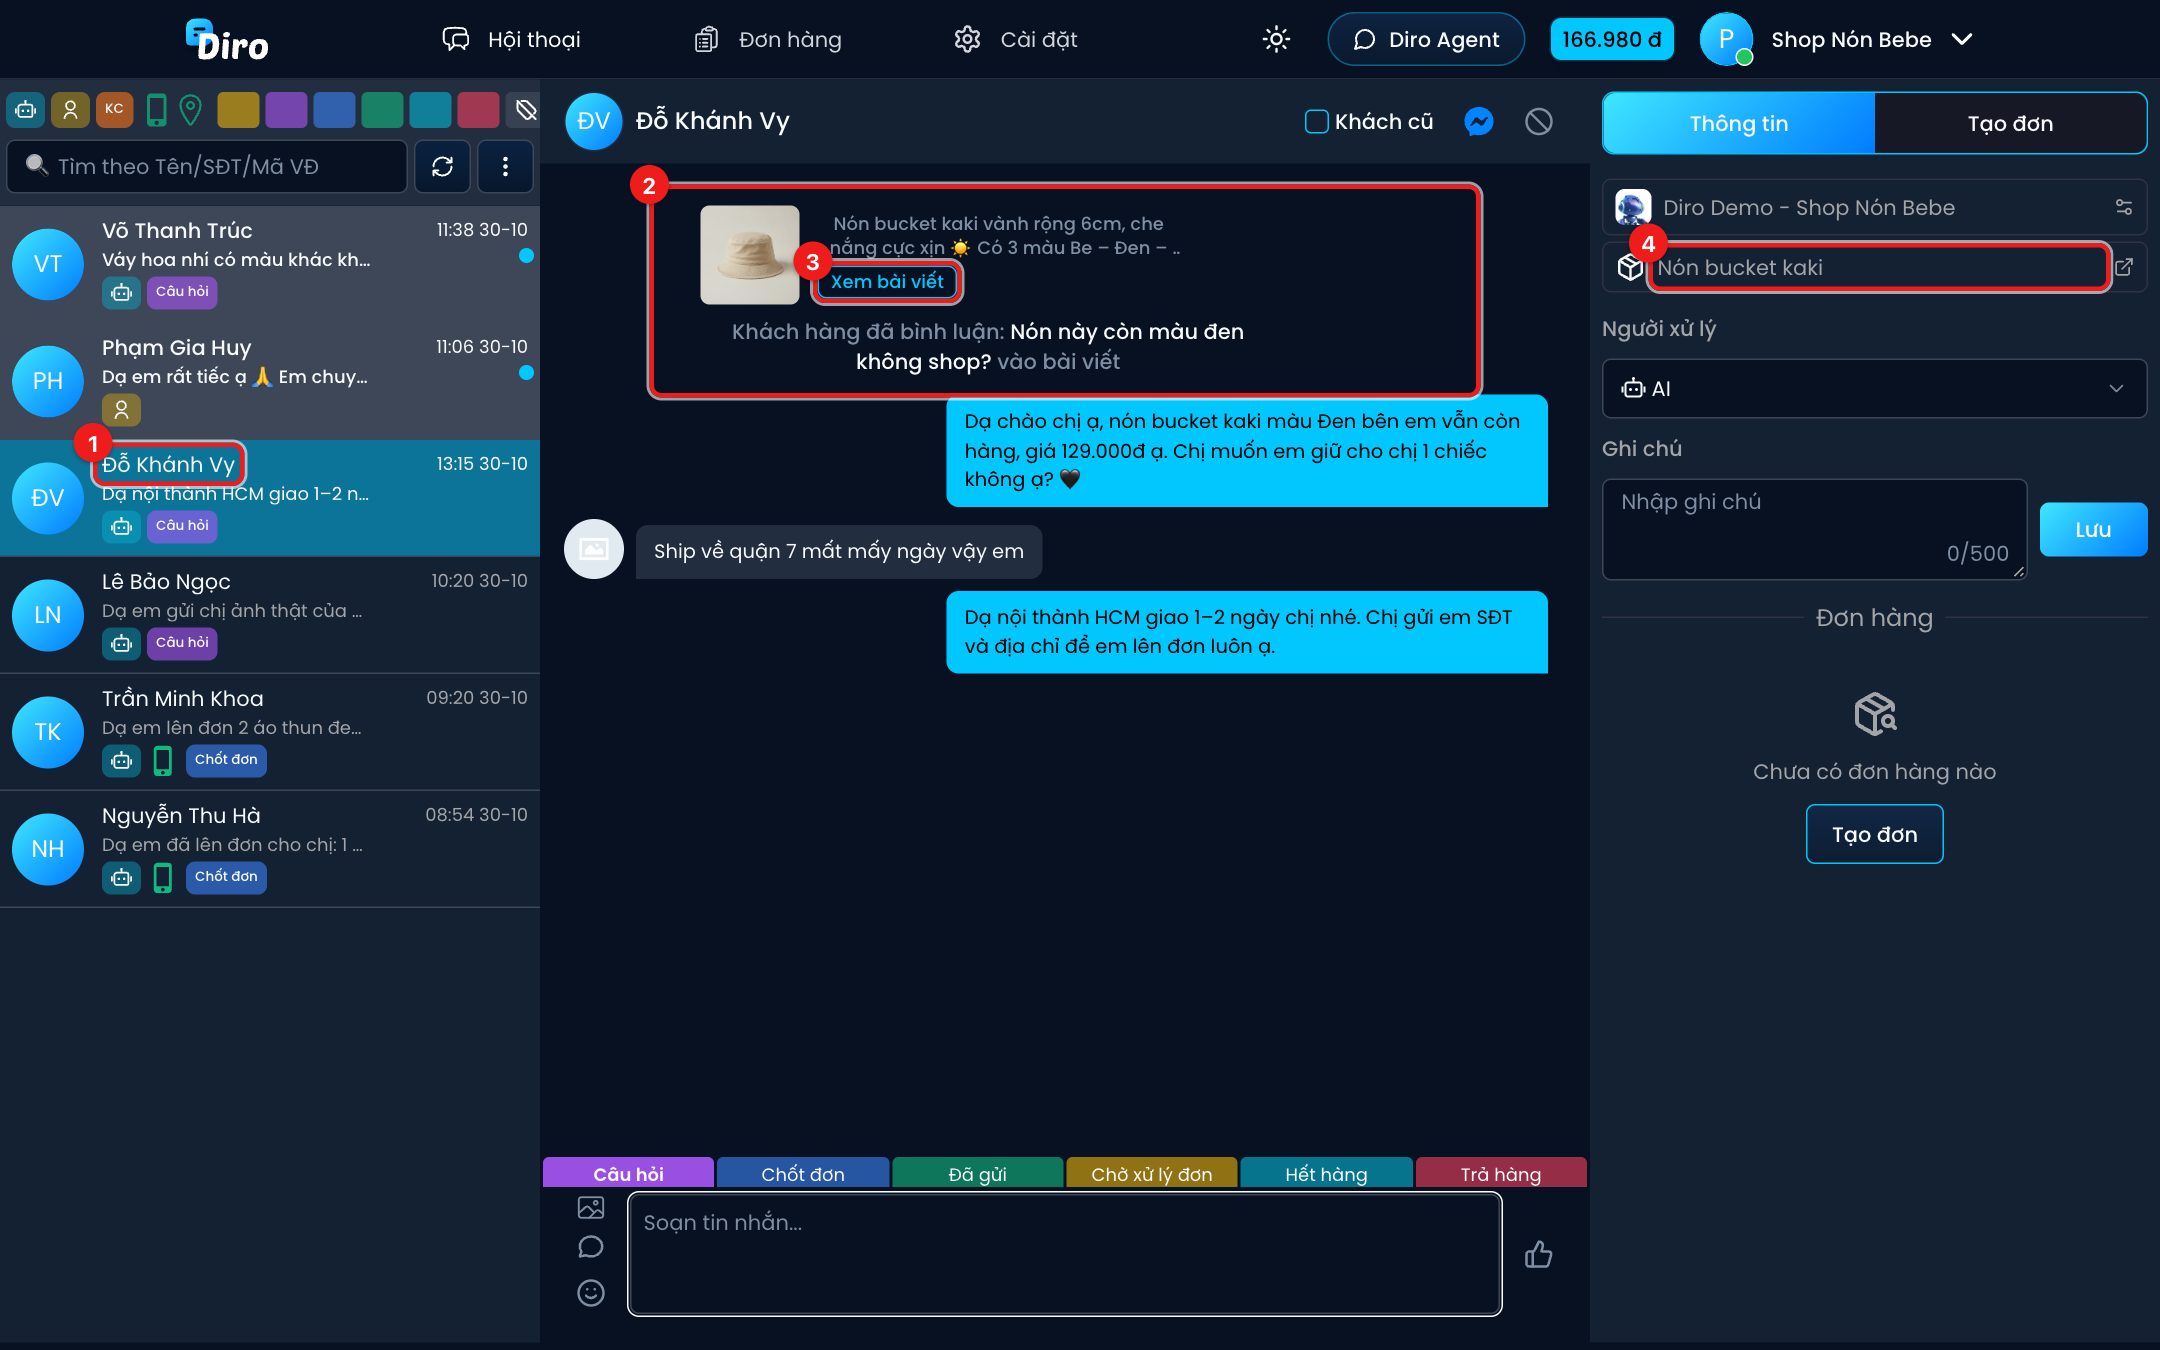The height and width of the screenshot is (1350, 2160).
Task: Click the untagged filter icon
Action: point(525,110)
